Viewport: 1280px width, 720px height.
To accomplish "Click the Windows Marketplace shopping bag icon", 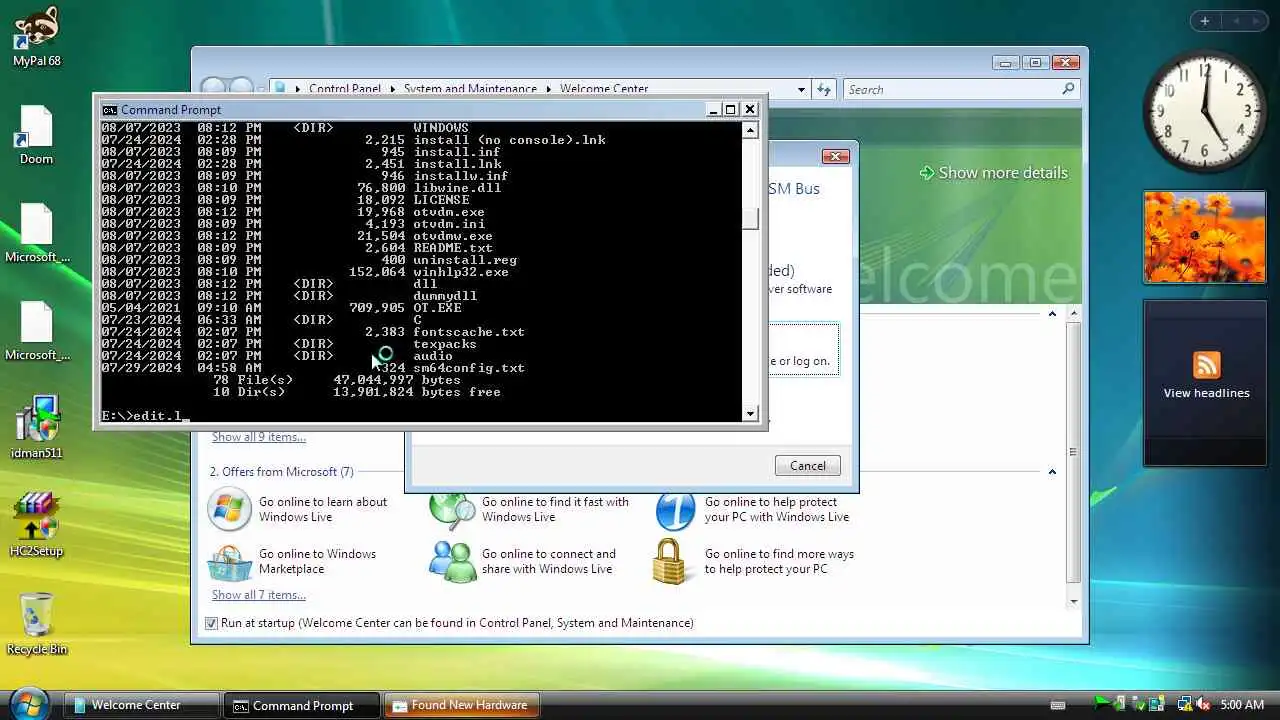I will [x=229, y=562].
